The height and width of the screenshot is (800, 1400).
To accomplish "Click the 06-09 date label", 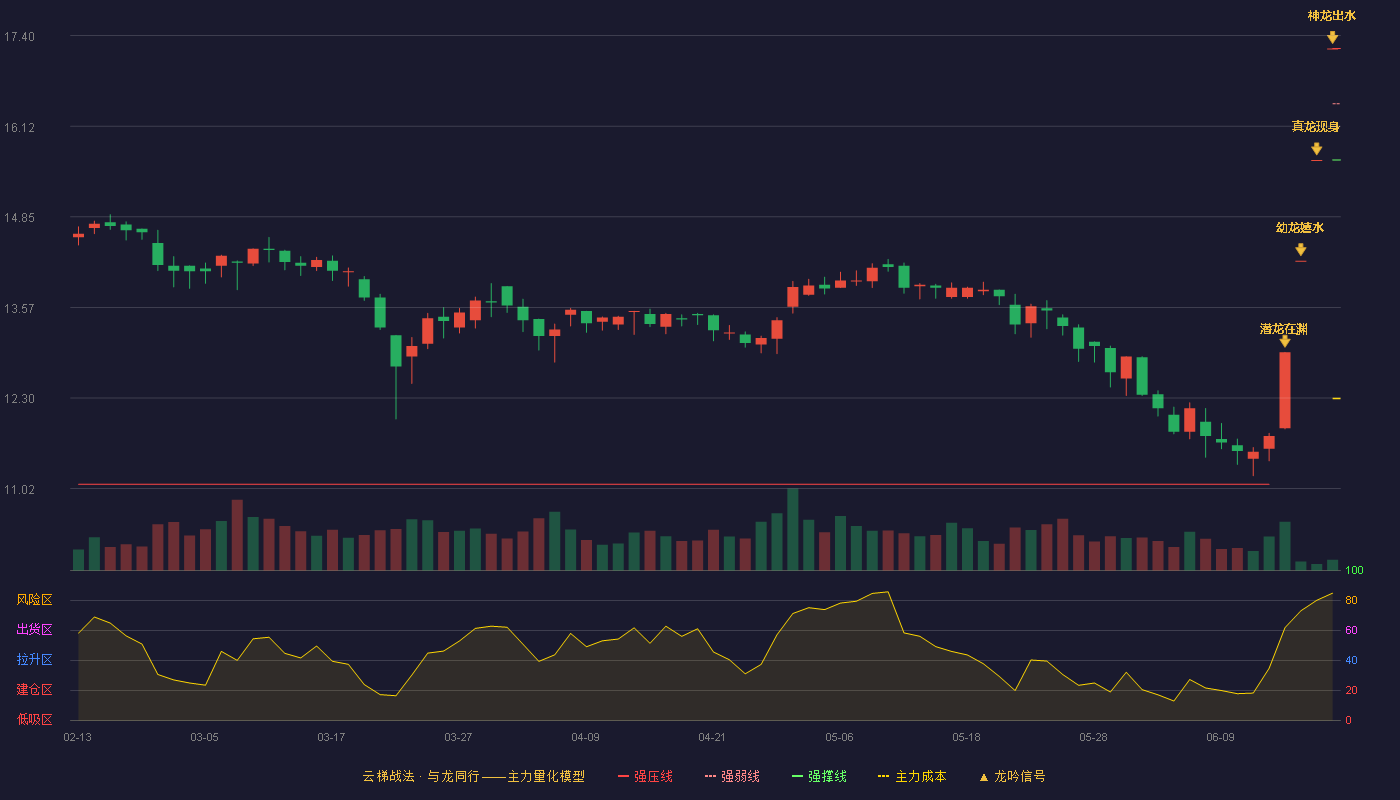I will click(1220, 737).
